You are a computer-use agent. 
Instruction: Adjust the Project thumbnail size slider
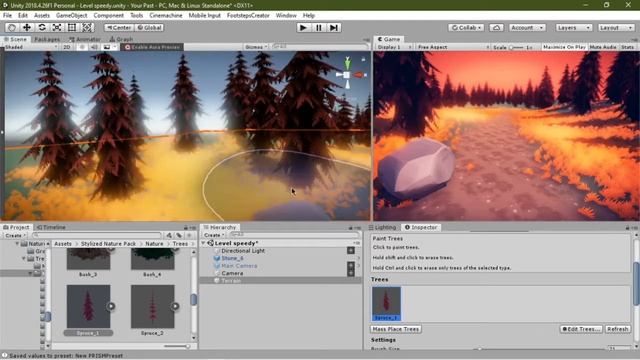pyautogui.click(x=176, y=346)
